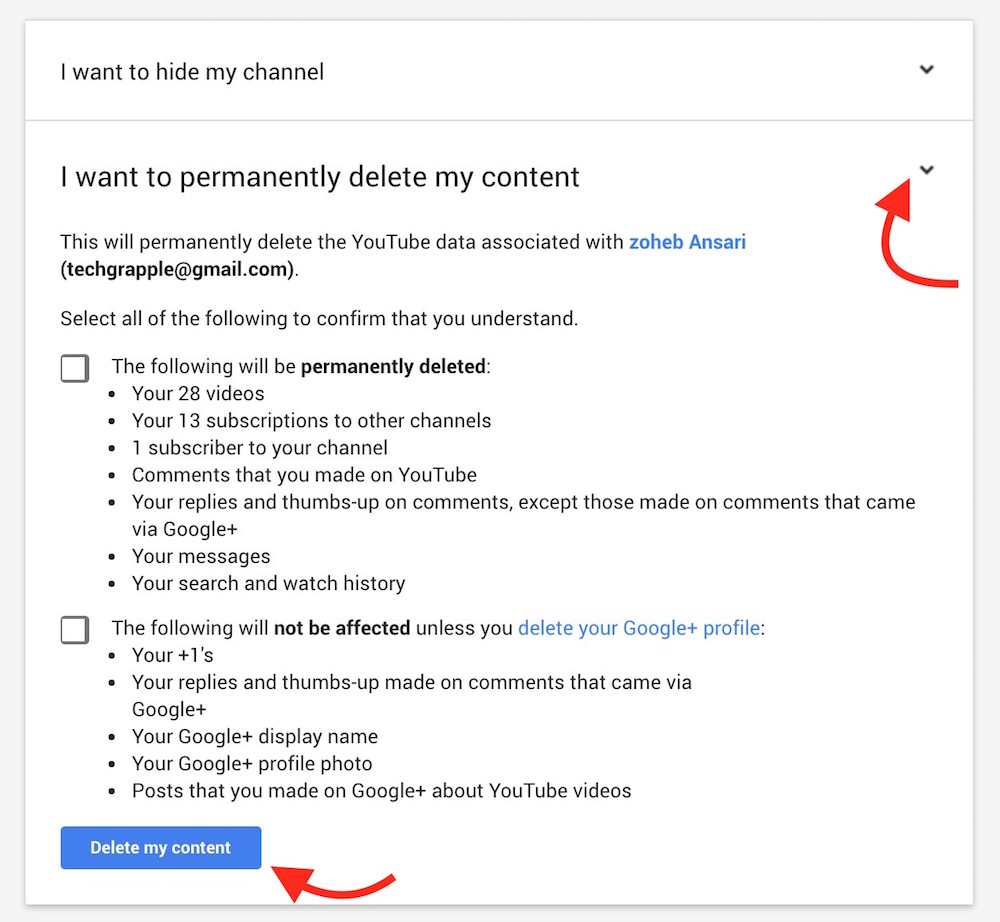Open the "zoheb Ansari" account link
Viewport: 1000px width, 922px height.
(x=687, y=242)
